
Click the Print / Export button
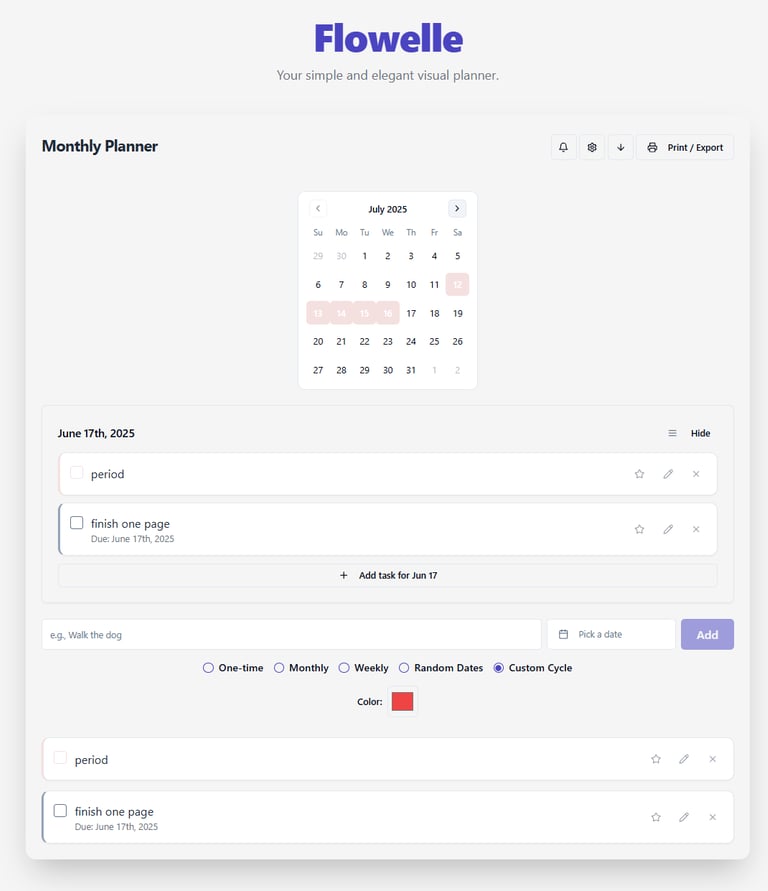pyautogui.click(x=685, y=147)
